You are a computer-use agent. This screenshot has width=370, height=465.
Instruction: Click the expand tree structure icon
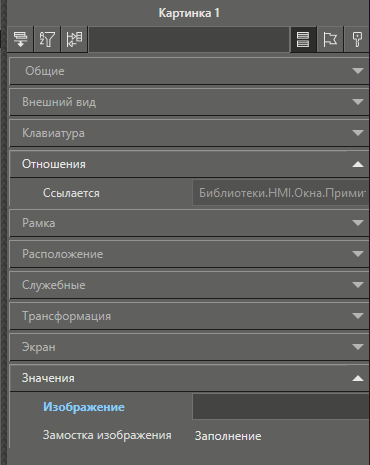tap(74, 39)
